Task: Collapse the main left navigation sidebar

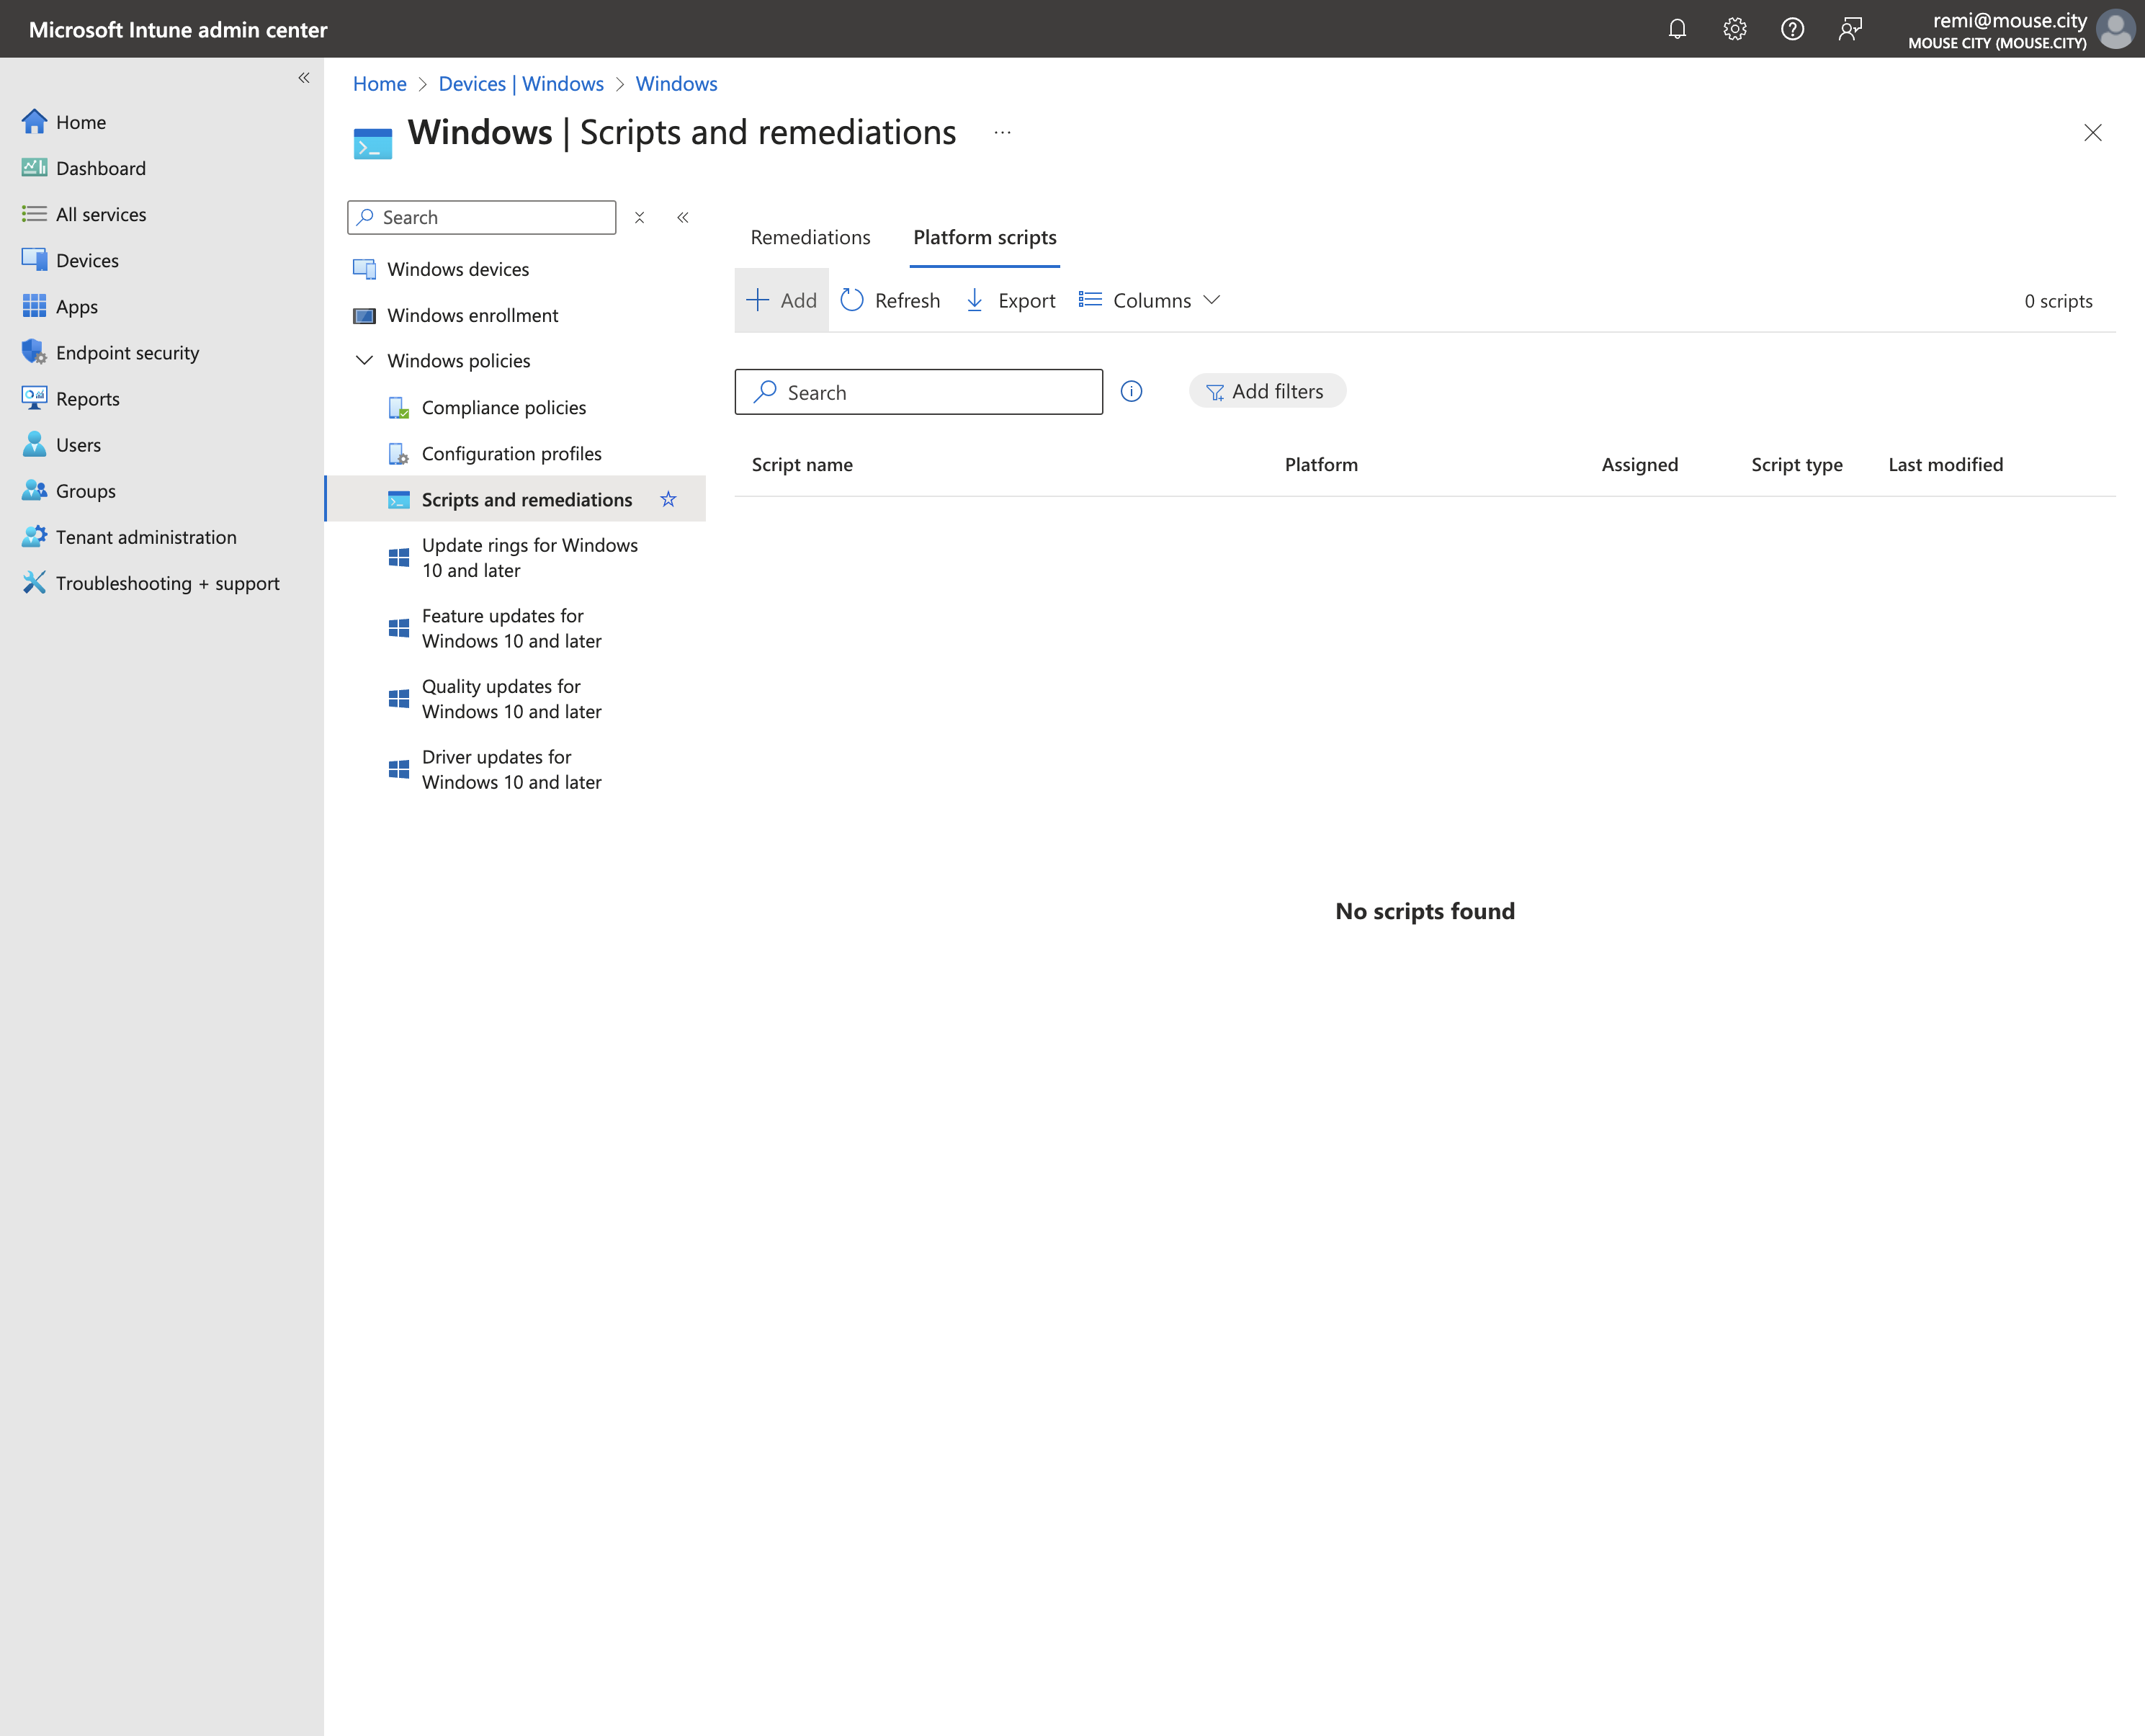Action: pos(304,78)
